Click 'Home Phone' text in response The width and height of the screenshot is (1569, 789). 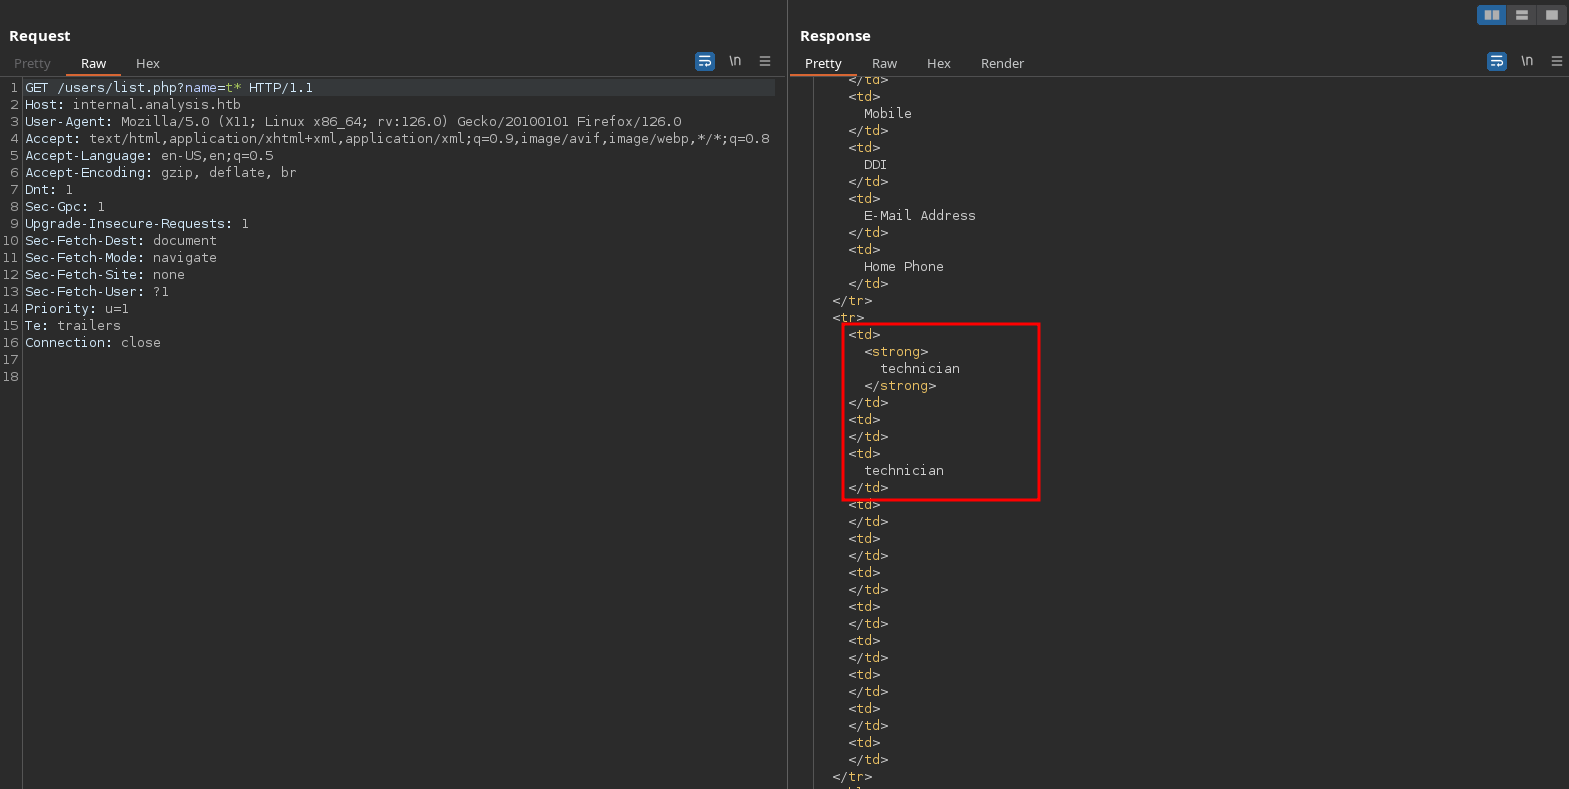click(904, 267)
